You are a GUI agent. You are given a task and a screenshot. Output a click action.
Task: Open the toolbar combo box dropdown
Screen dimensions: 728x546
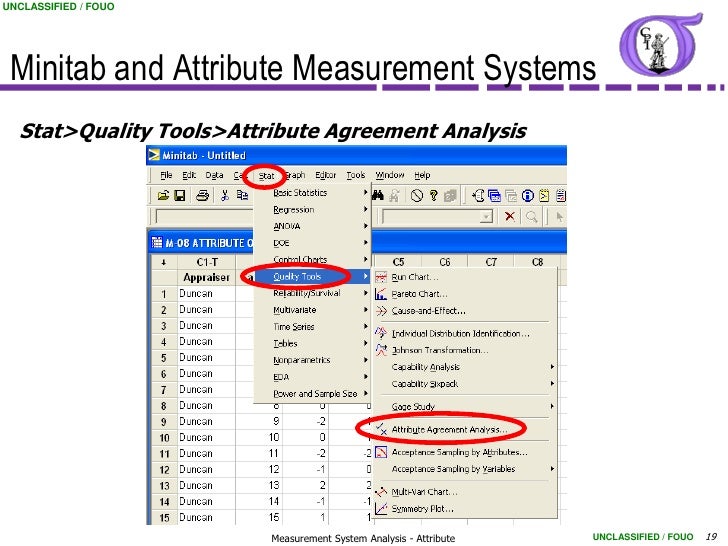pos(486,216)
